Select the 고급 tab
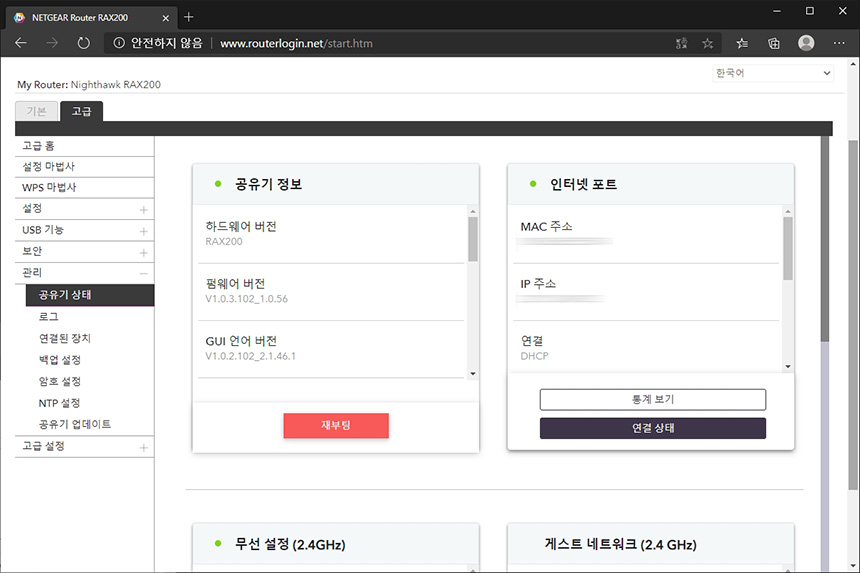The image size is (860, 573). point(81,111)
